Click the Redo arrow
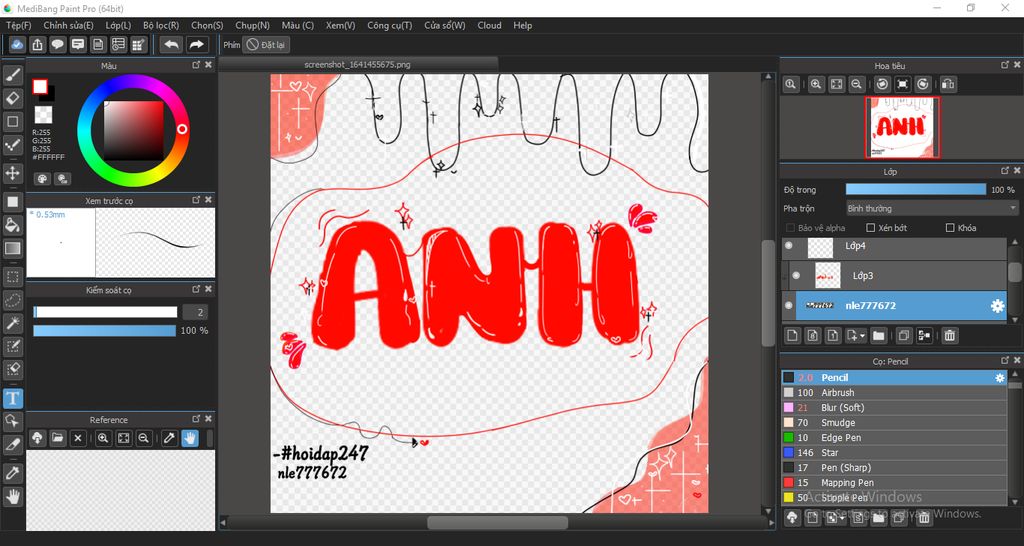 (x=196, y=44)
